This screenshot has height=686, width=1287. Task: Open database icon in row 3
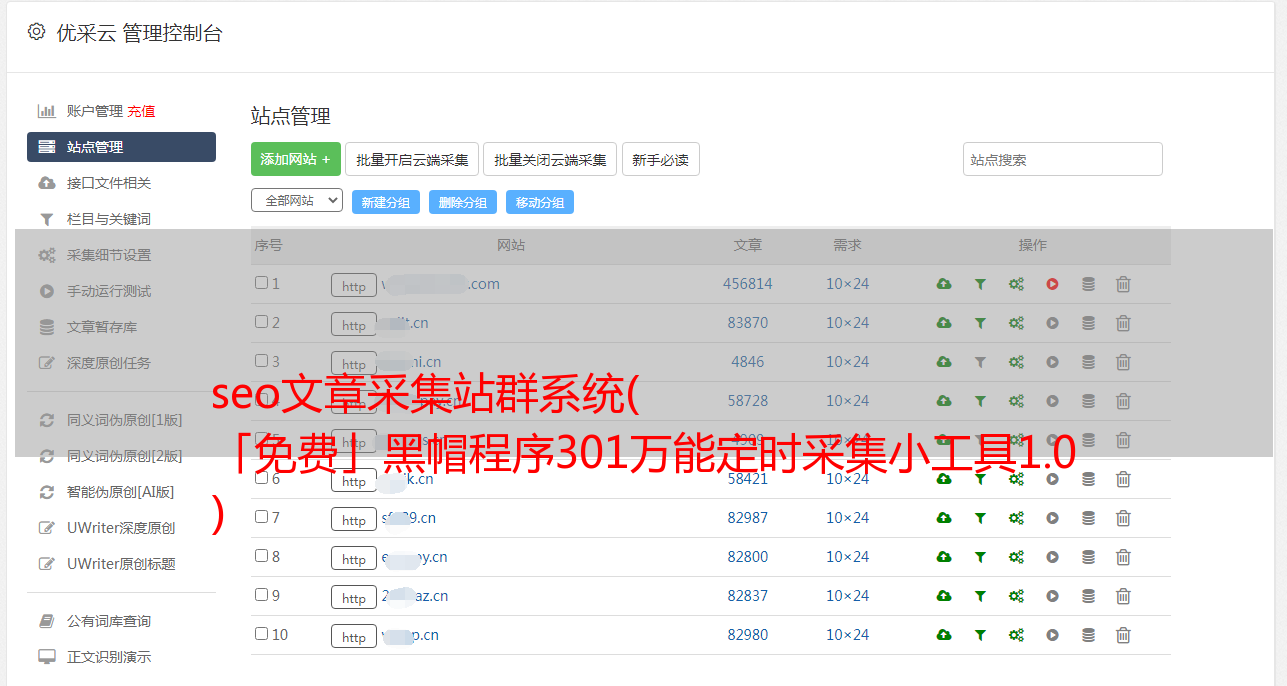[1088, 362]
